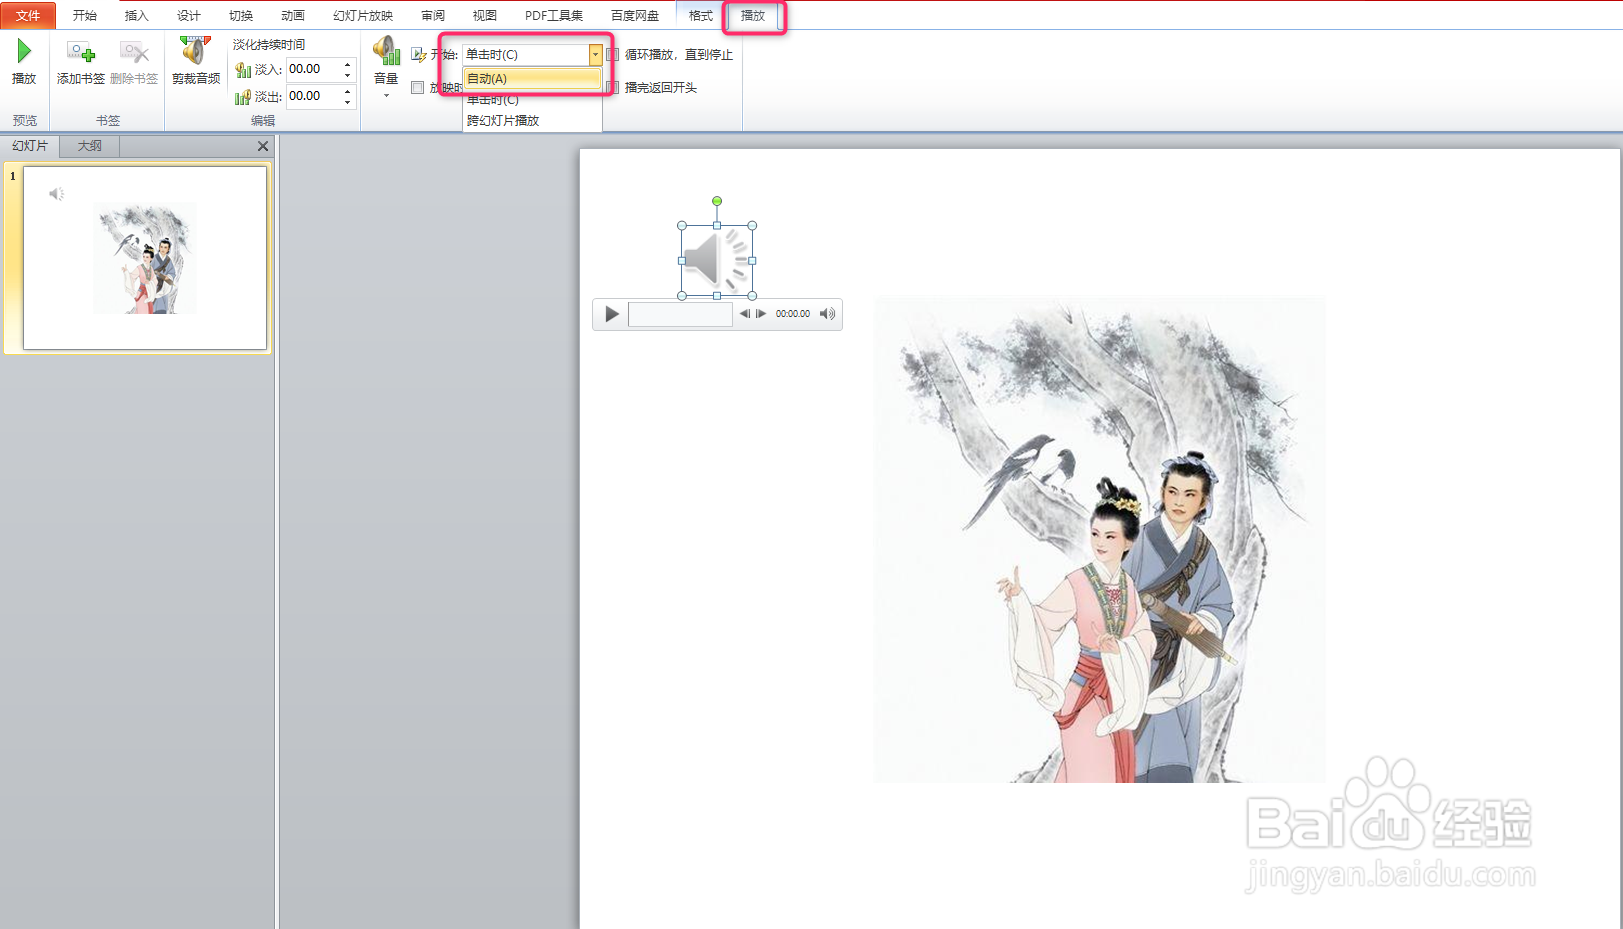Skip audio backward with step-back button

click(745, 314)
